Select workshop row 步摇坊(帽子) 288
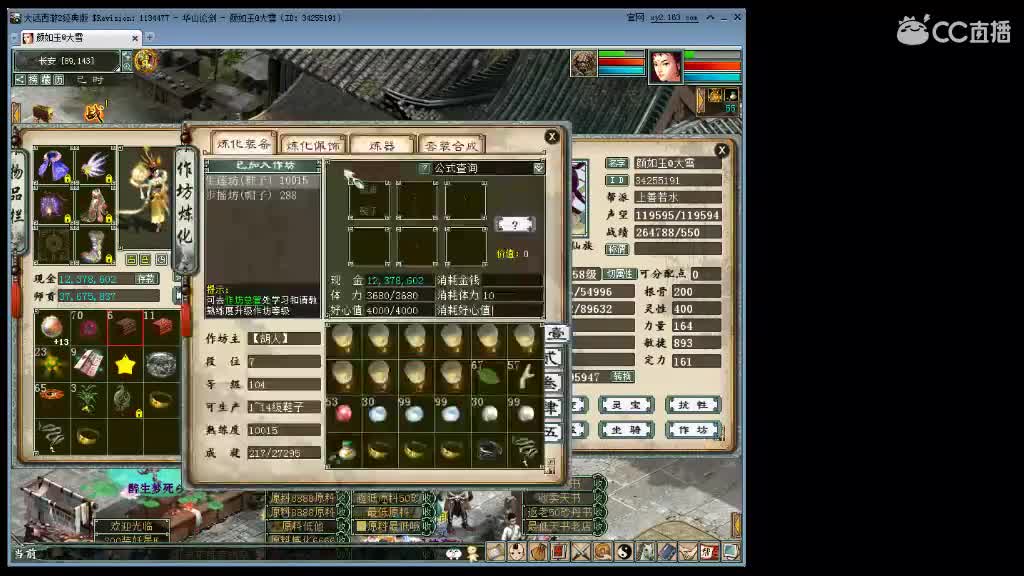 [263, 195]
